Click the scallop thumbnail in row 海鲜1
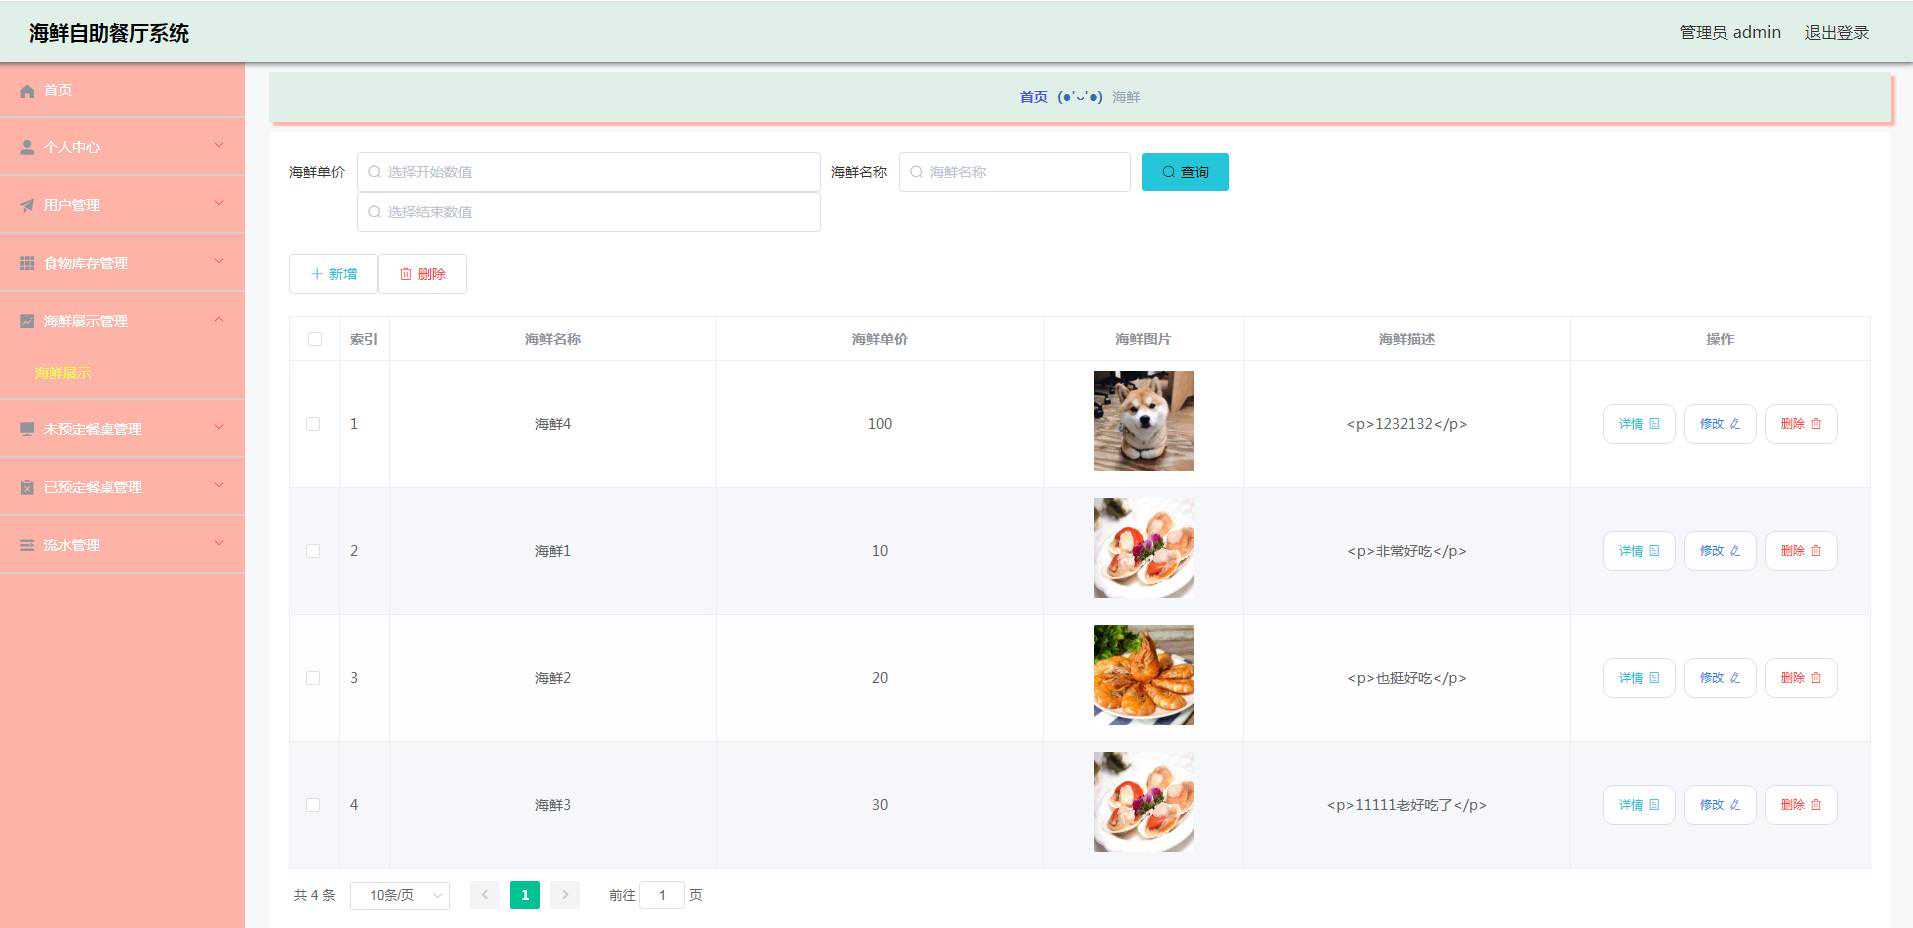The width and height of the screenshot is (1913, 928). tap(1144, 548)
